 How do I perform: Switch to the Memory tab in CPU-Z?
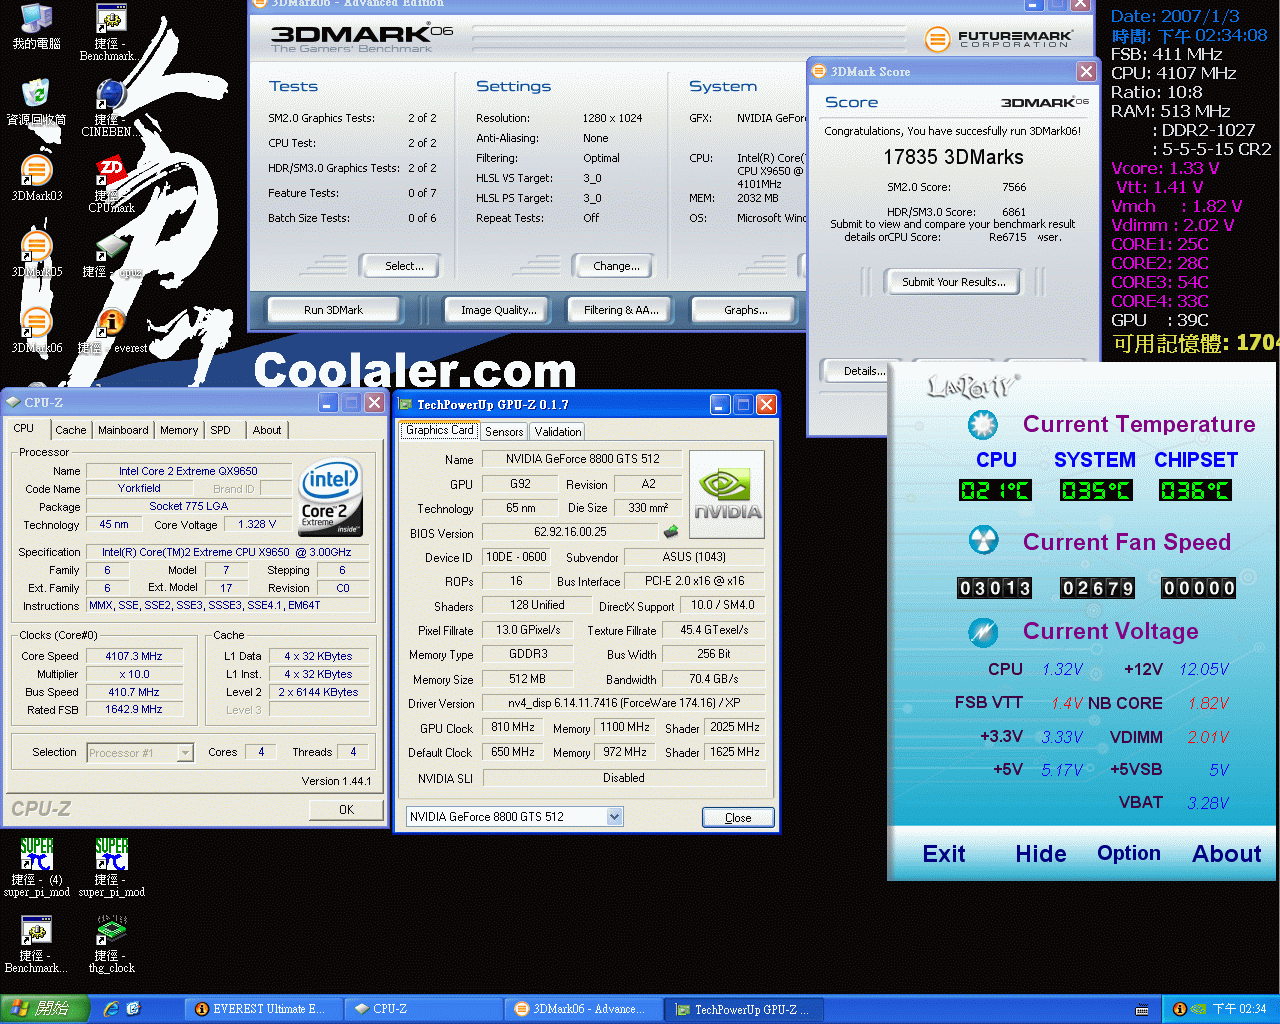pyautogui.click(x=179, y=430)
